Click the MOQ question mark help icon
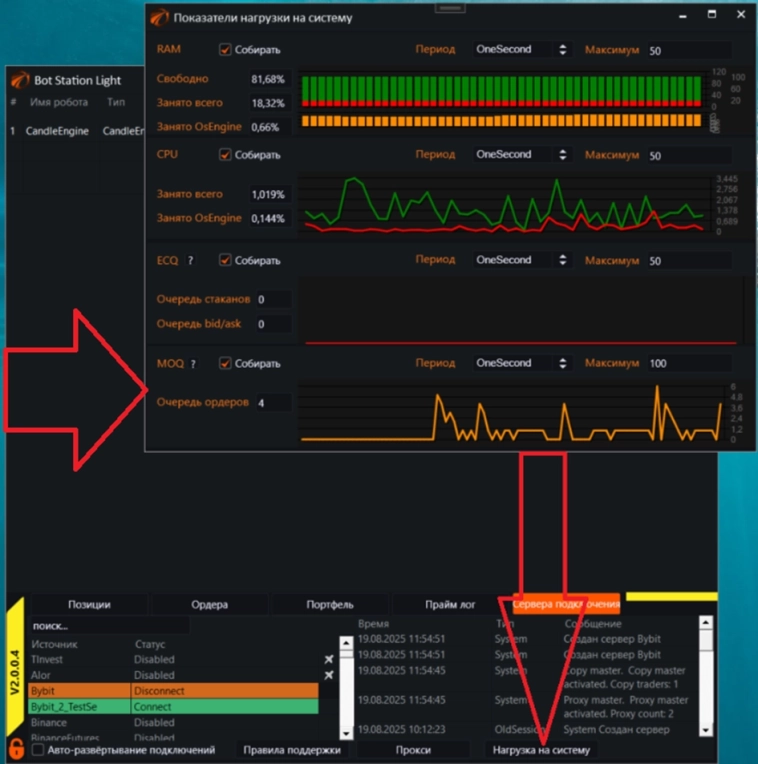This screenshot has width=758, height=764. (x=193, y=364)
